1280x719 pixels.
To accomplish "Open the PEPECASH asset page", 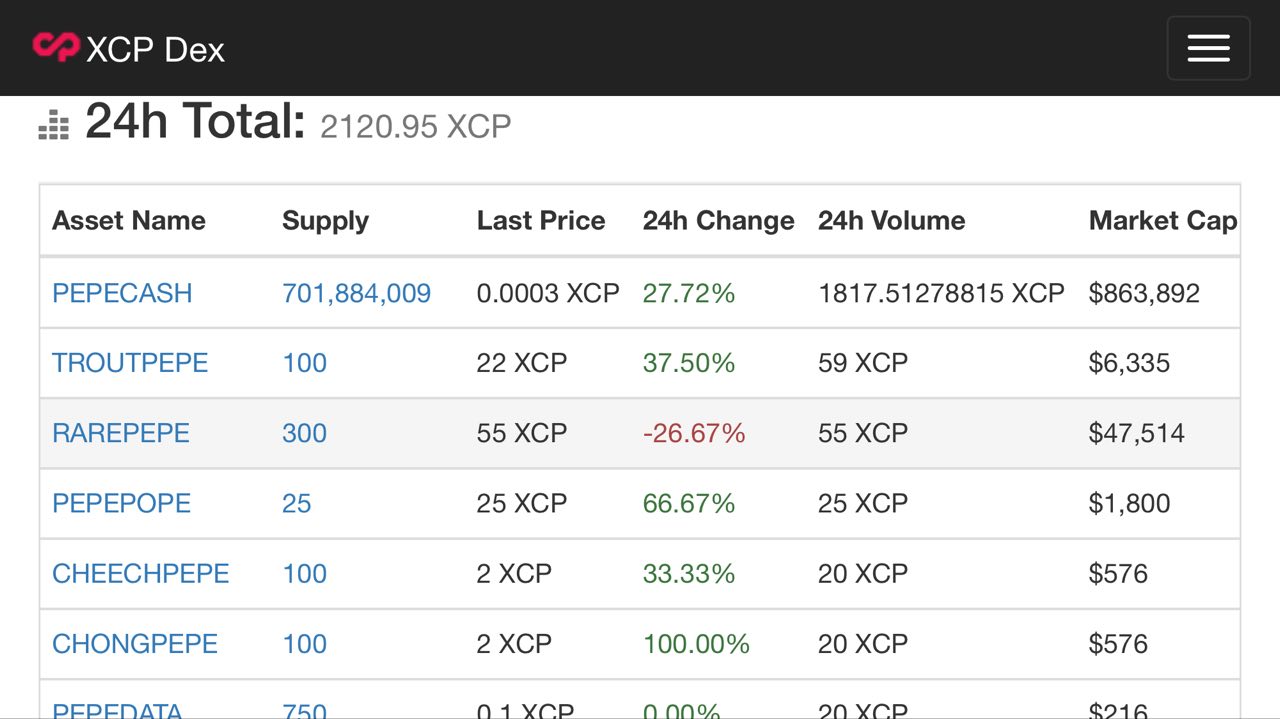I will tap(122, 293).
